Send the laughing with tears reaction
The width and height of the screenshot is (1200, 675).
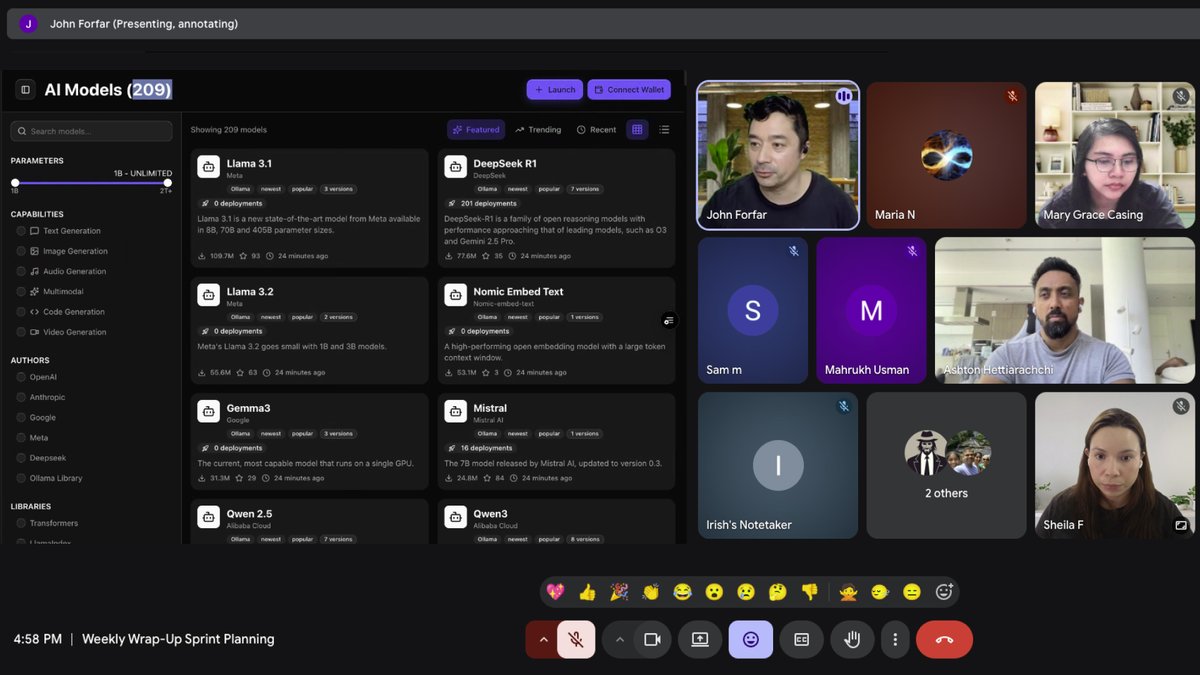[682, 592]
